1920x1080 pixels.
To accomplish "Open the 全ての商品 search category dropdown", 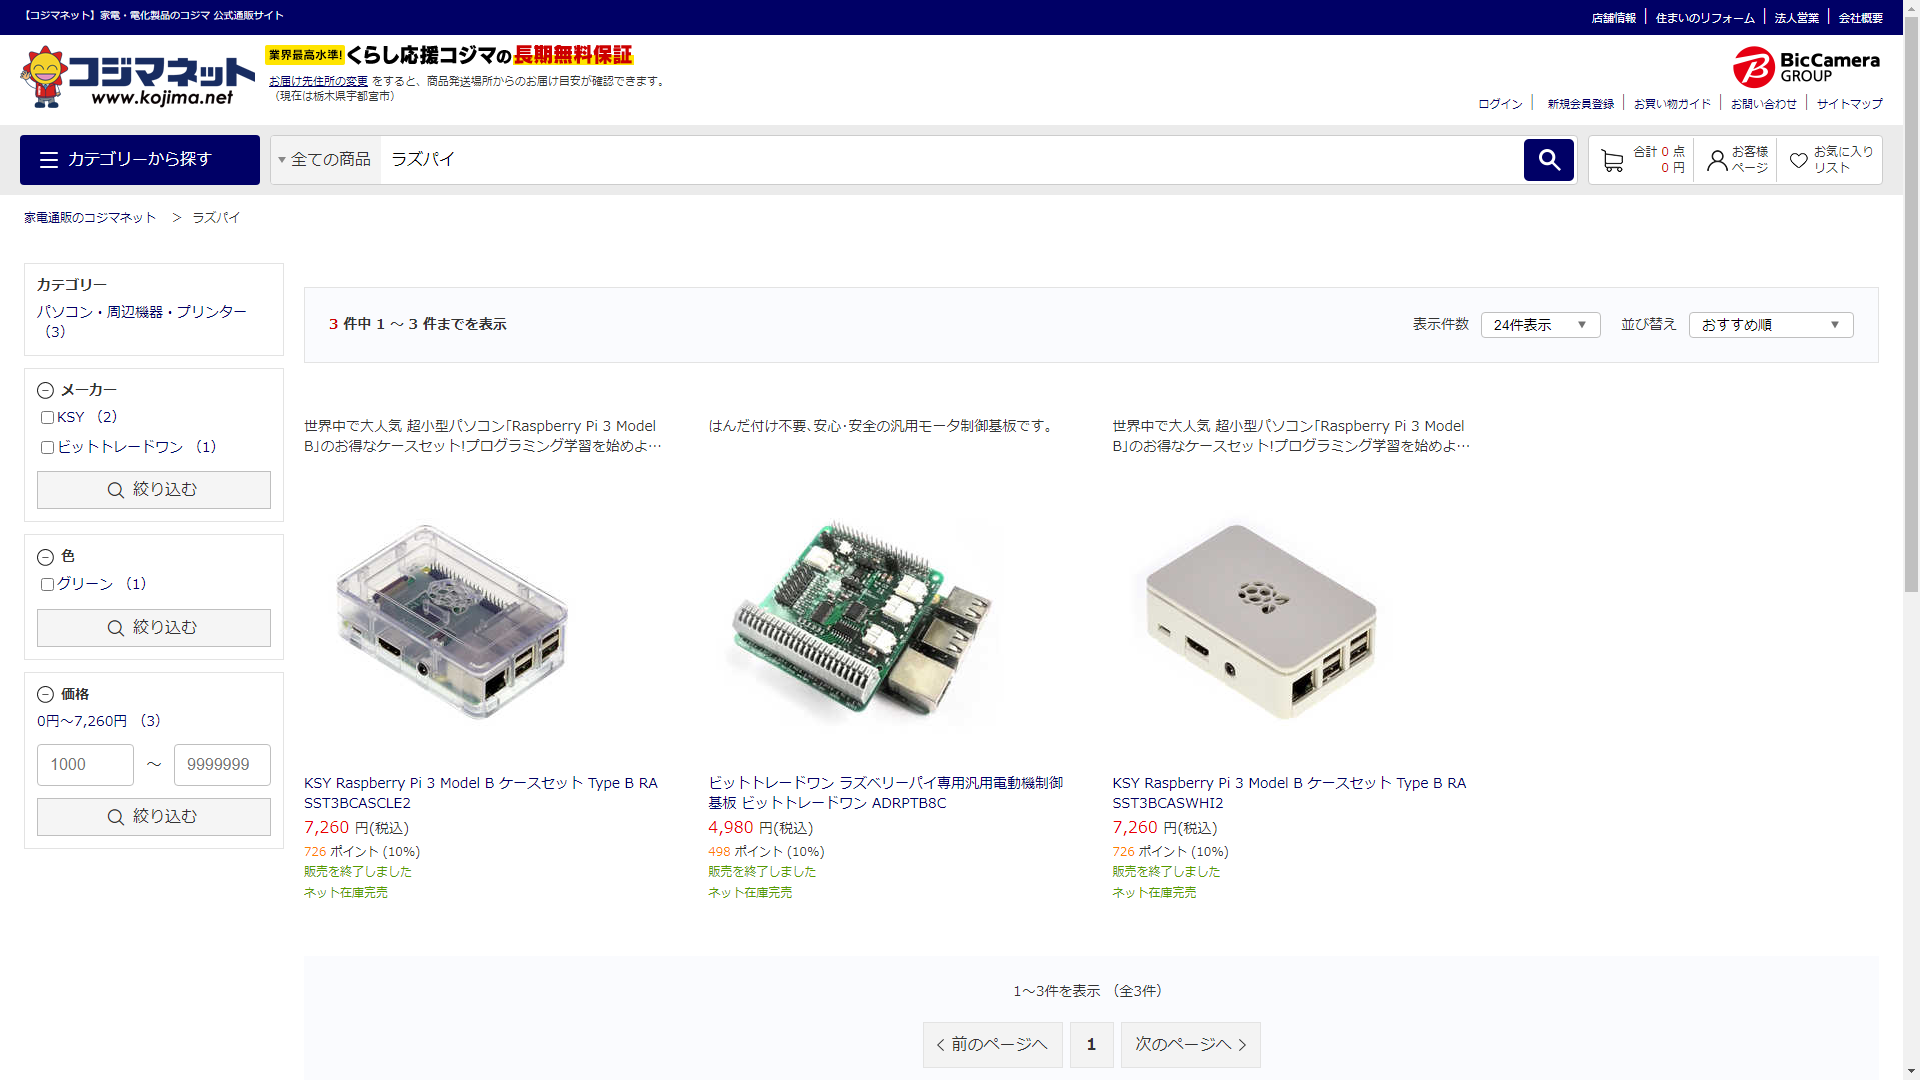I will pyautogui.click(x=325, y=160).
